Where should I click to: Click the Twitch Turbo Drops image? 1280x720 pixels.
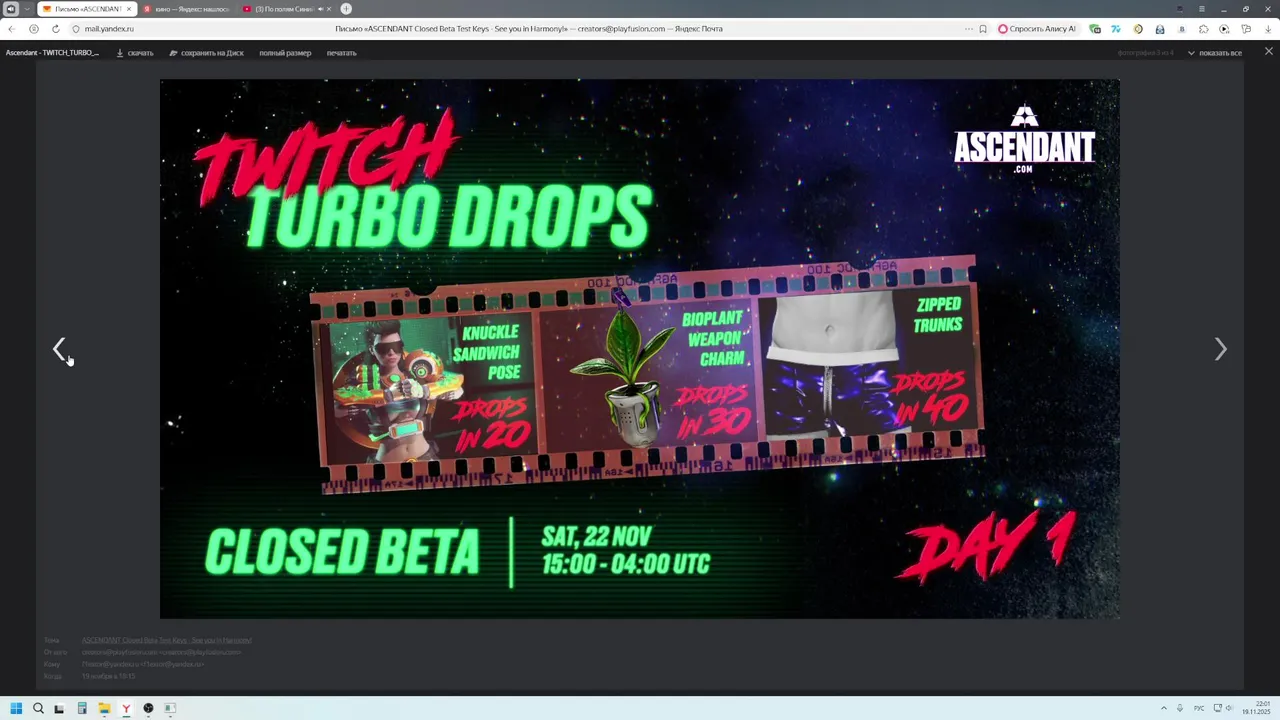pyautogui.click(x=640, y=349)
